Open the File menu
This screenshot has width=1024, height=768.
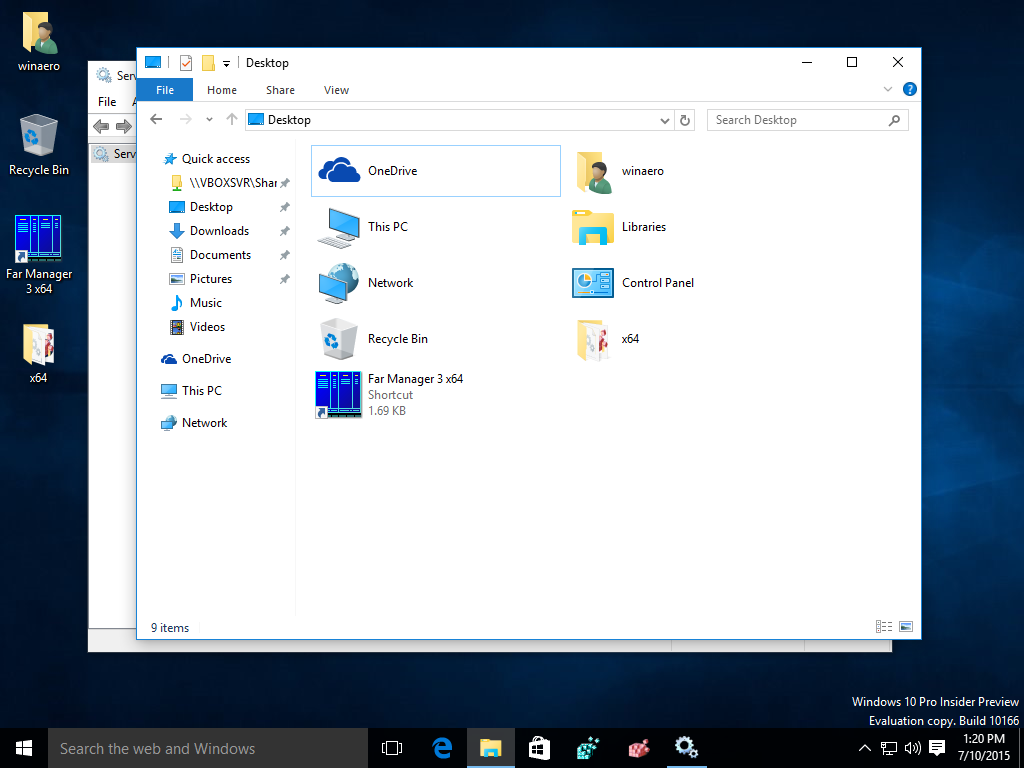tap(164, 90)
